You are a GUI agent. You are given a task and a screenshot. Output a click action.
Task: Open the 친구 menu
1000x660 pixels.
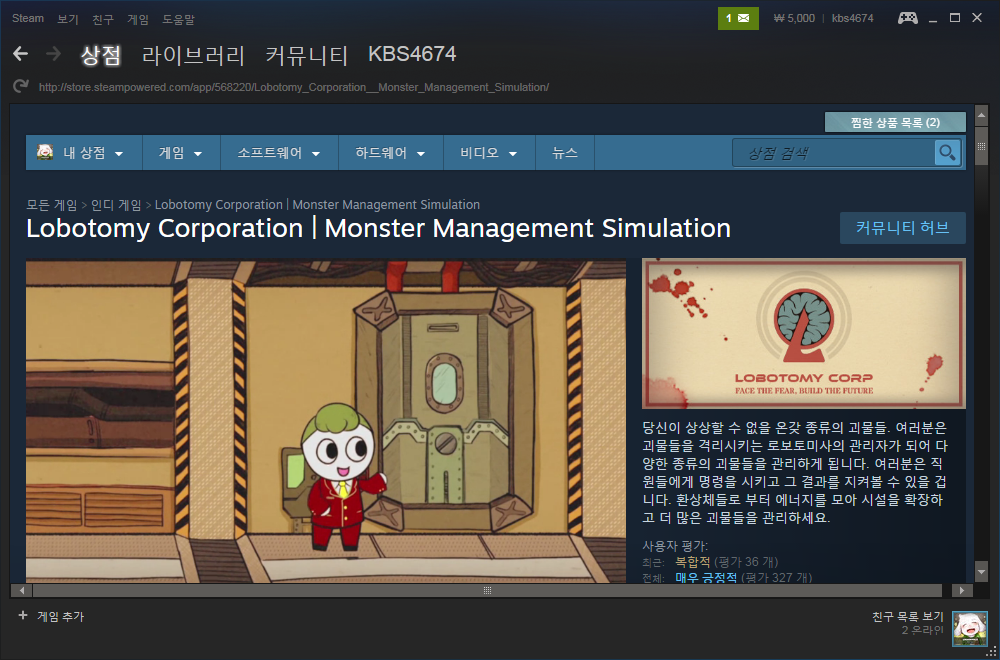point(103,19)
